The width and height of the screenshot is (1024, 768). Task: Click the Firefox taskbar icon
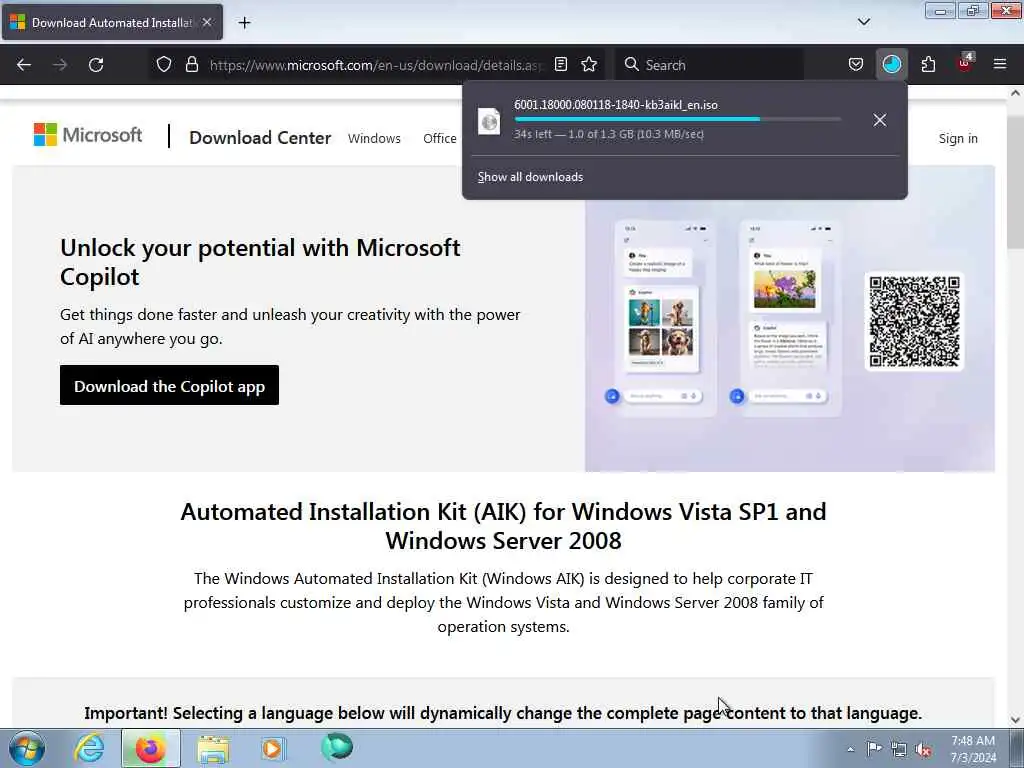(x=150, y=748)
